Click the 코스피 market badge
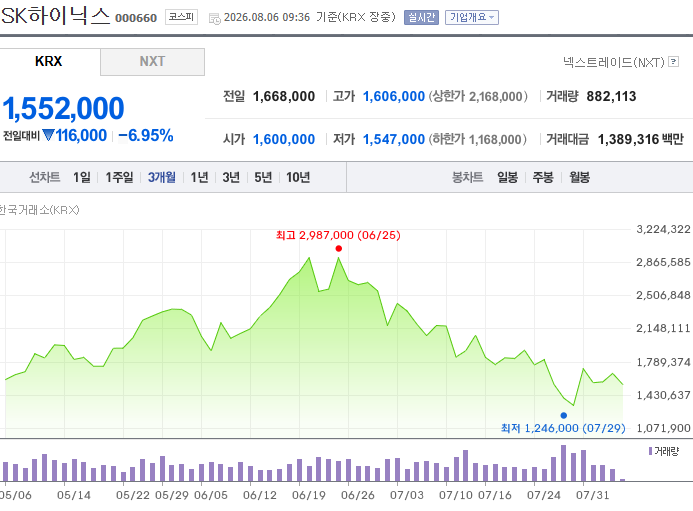The image size is (693, 511). click(181, 17)
